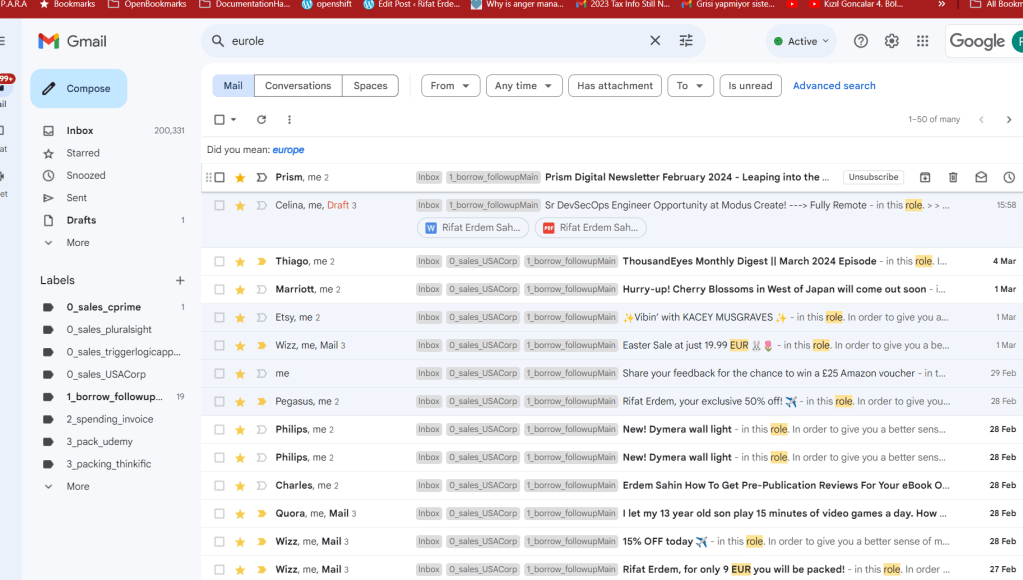
Task: Open Word attachment Rifat Erdem Sah
Action: pos(473,228)
